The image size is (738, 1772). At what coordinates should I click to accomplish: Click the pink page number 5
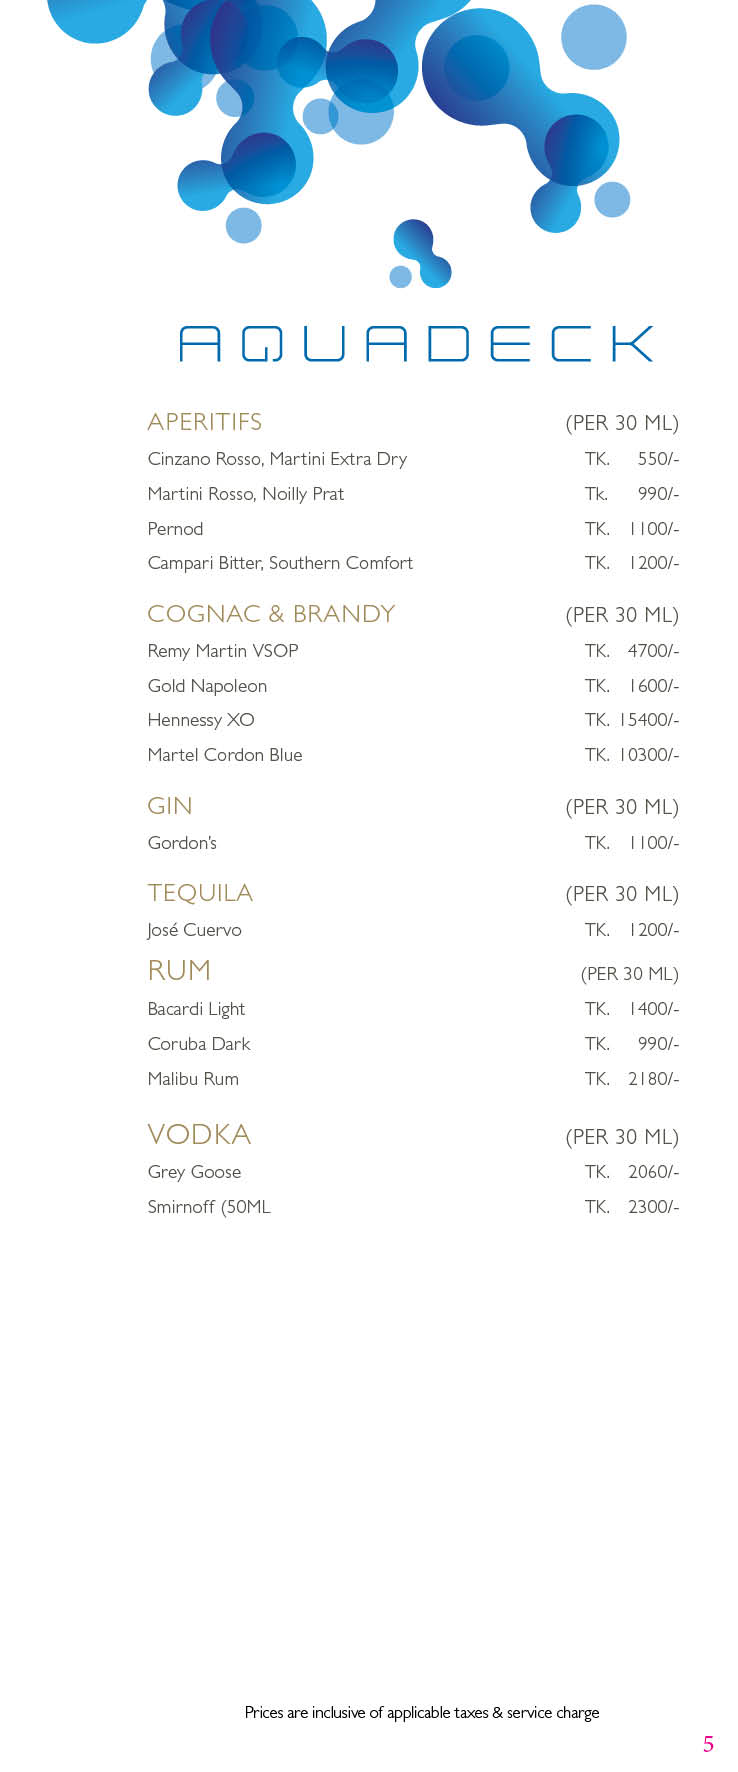coord(708,1745)
